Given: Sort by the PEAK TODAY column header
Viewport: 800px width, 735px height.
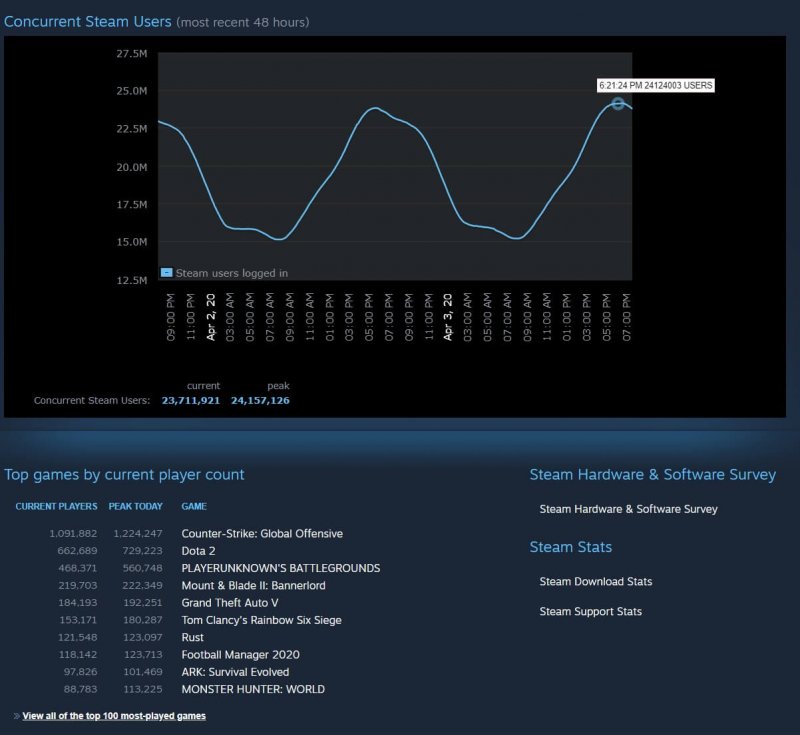Looking at the screenshot, I should [135, 507].
